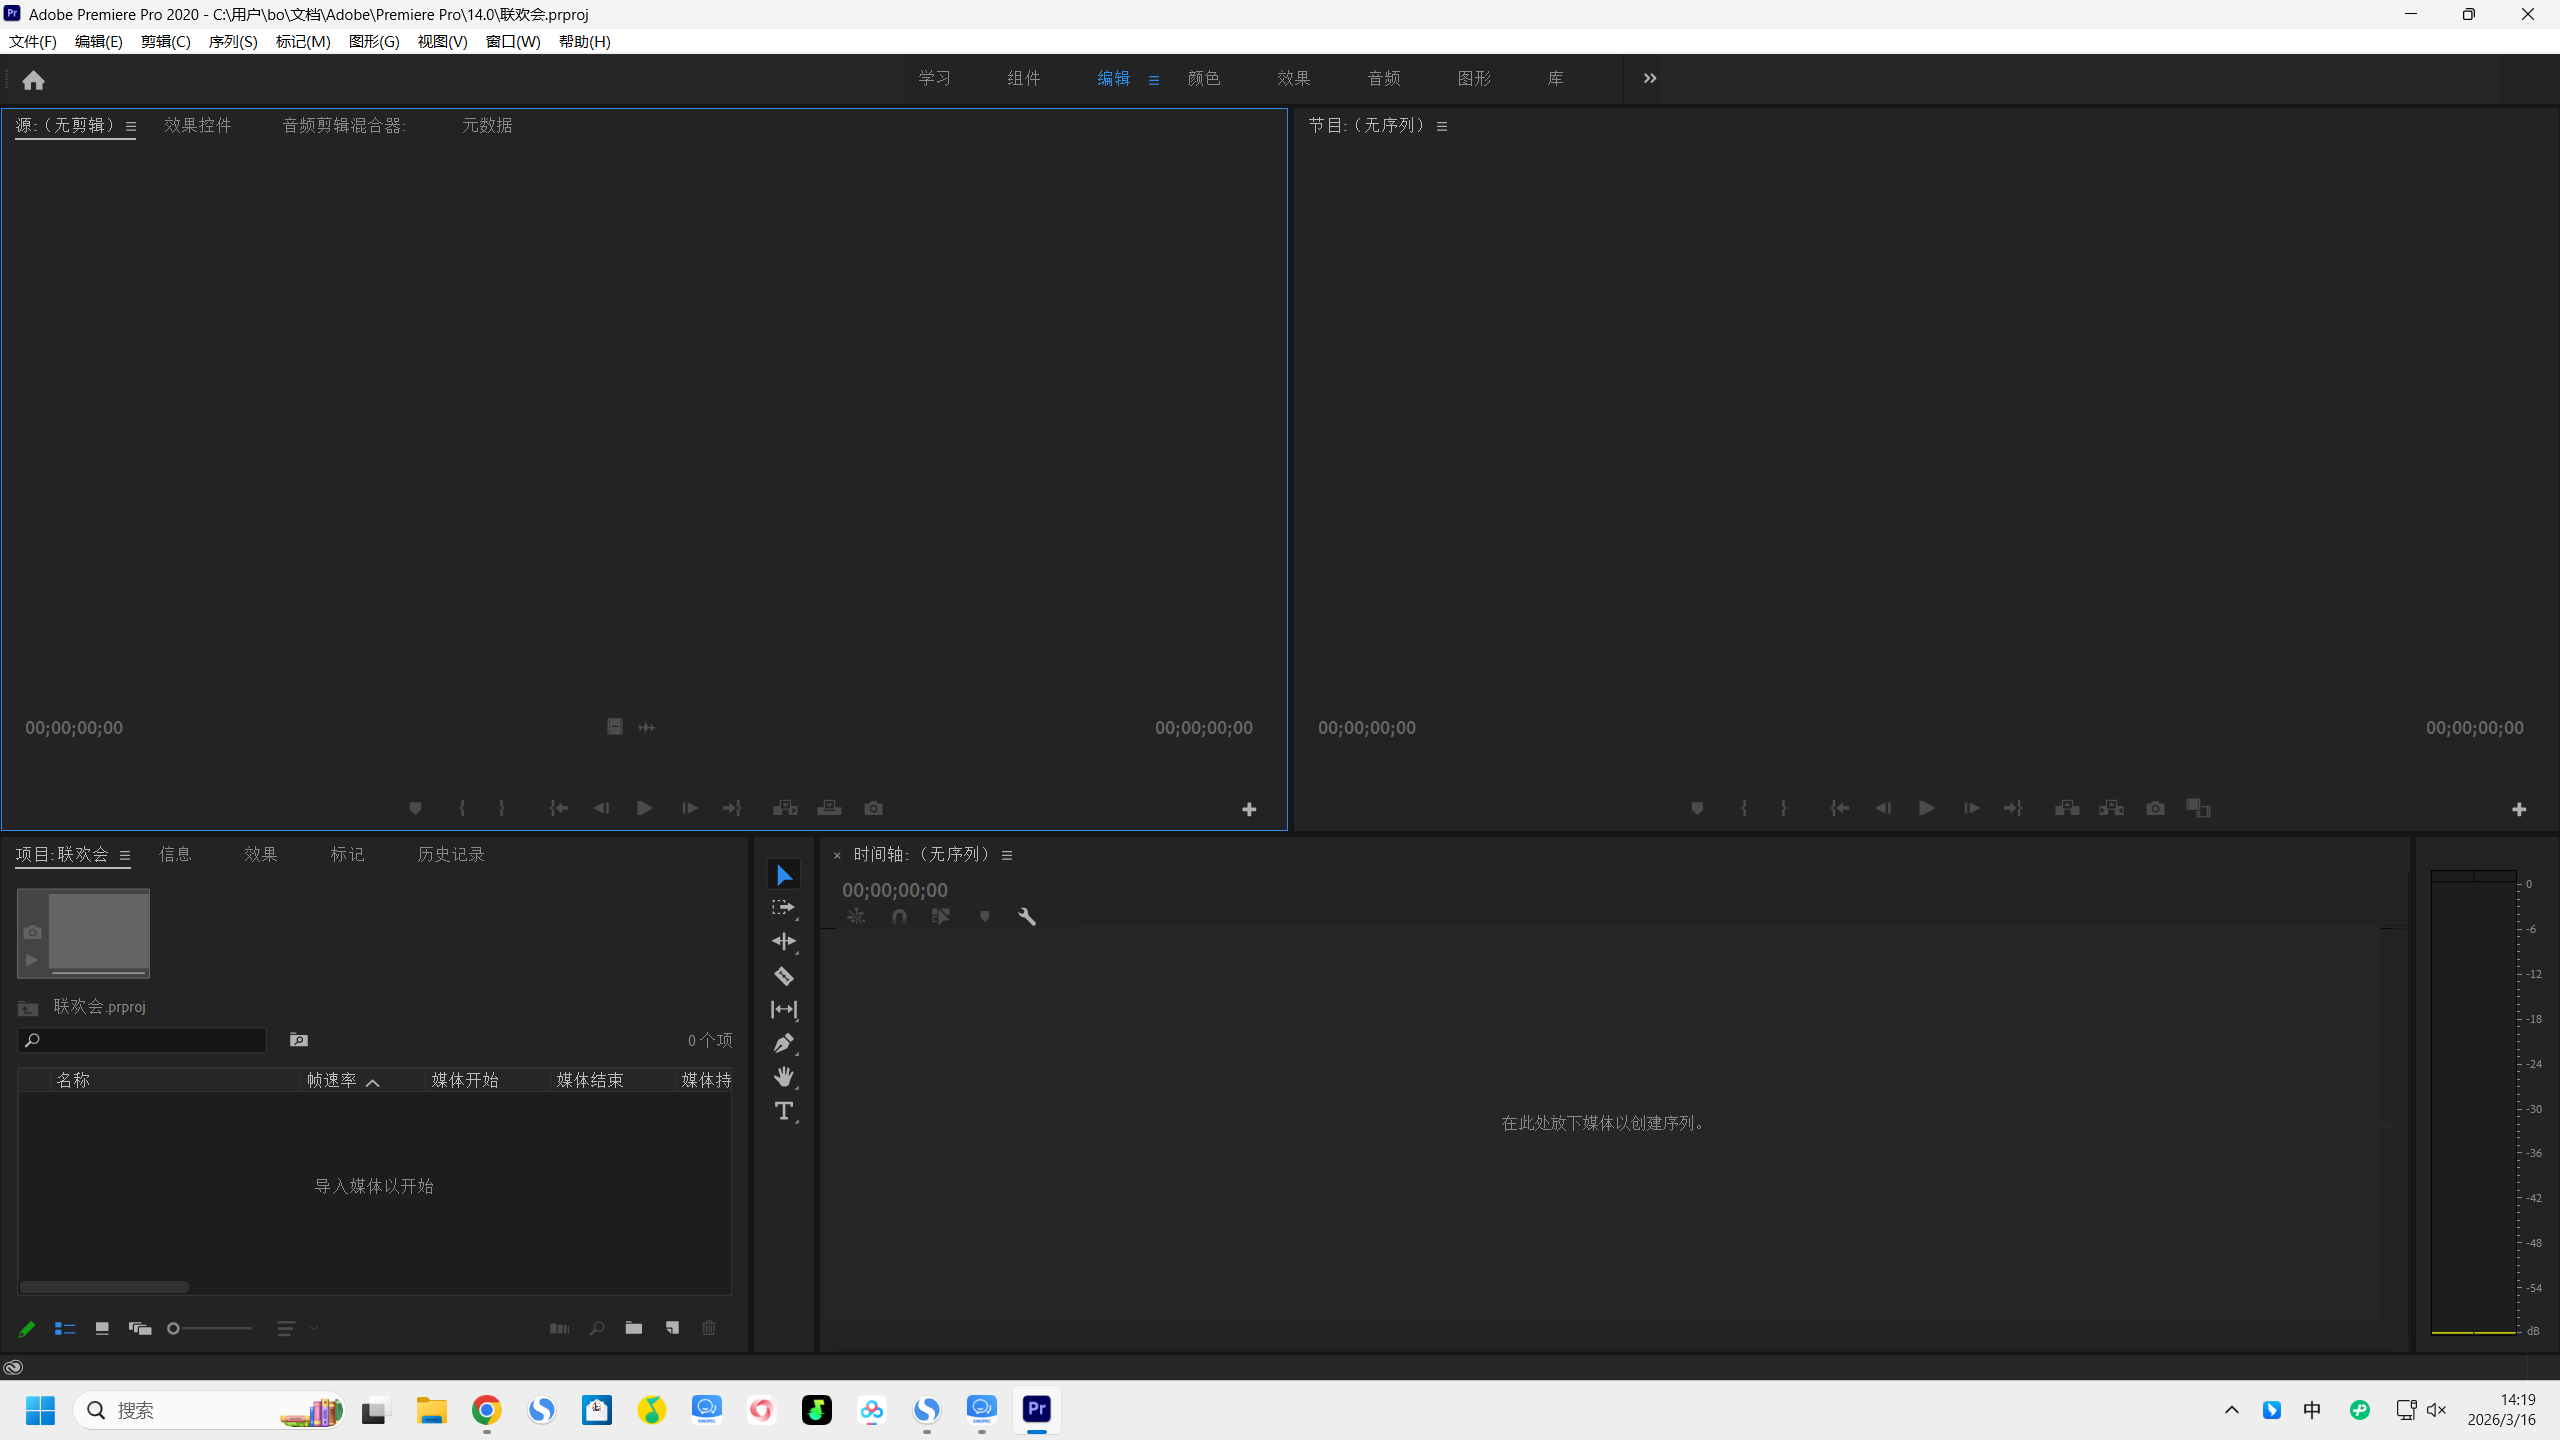Open the 序列(S) menu
The width and height of the screenshot is (2560, 1440).
click(x=233, y=41)
